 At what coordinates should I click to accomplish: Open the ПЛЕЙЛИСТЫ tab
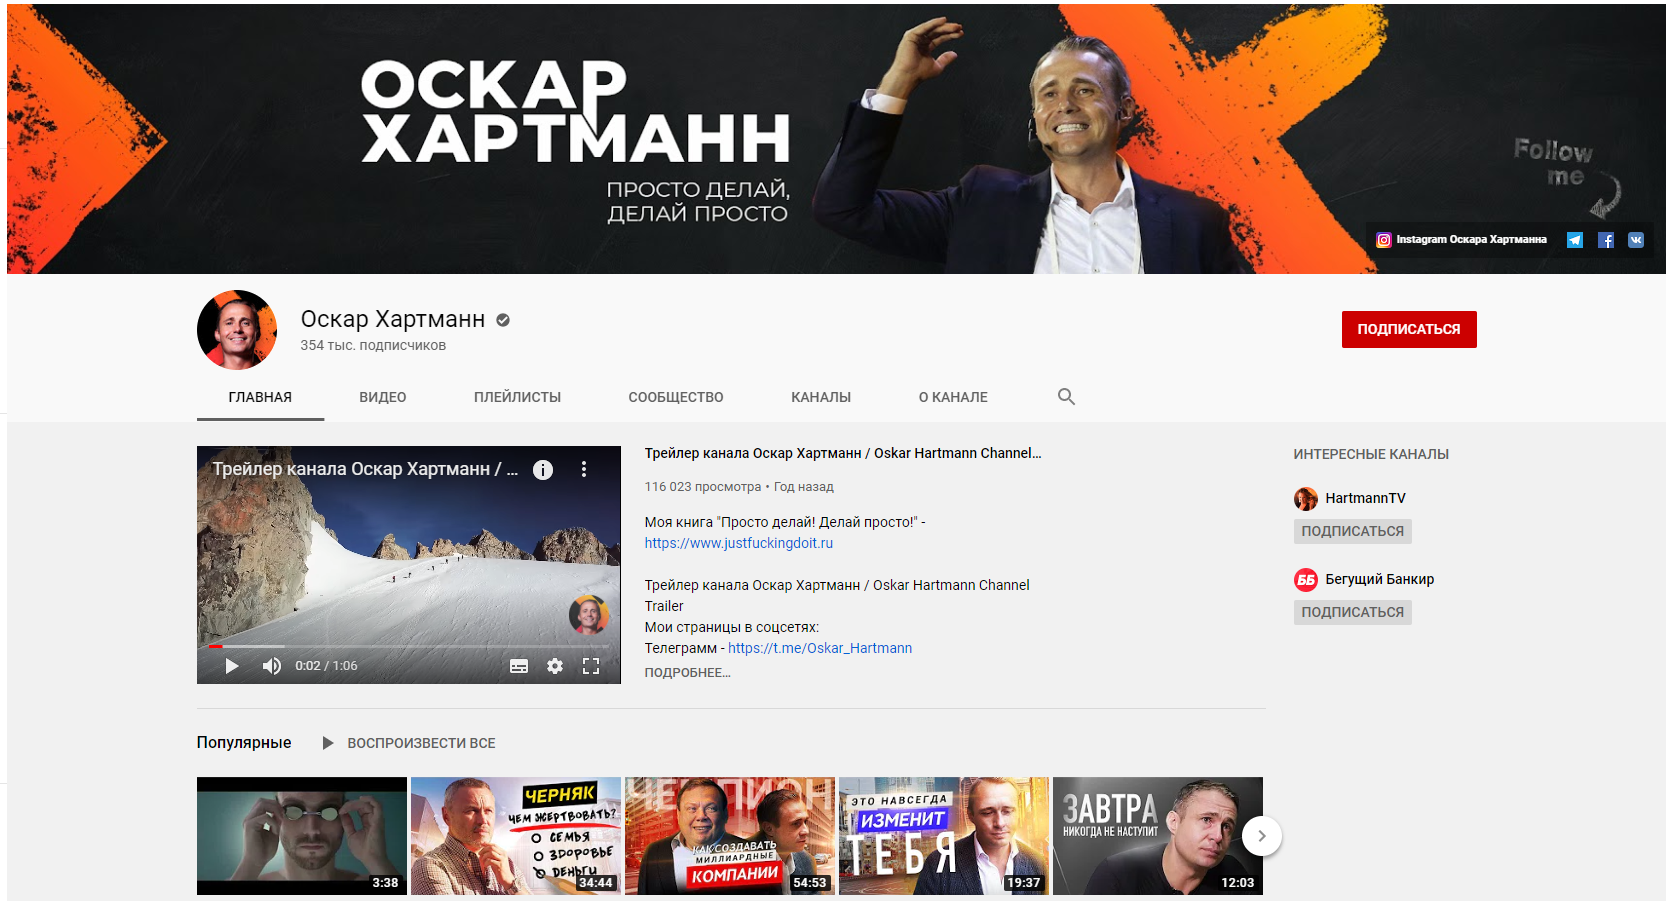pyautogui.click(x=517, y=397)
